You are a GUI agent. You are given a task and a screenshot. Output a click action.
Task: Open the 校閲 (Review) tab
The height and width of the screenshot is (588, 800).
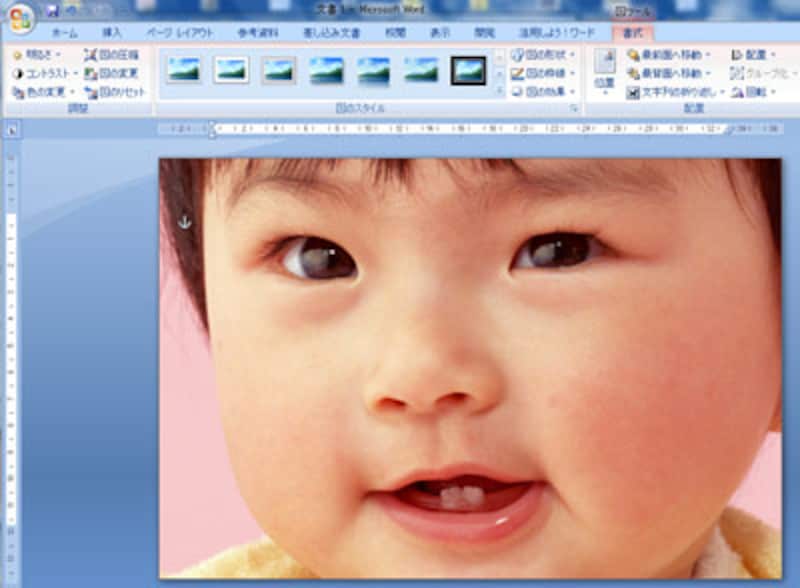395,33
